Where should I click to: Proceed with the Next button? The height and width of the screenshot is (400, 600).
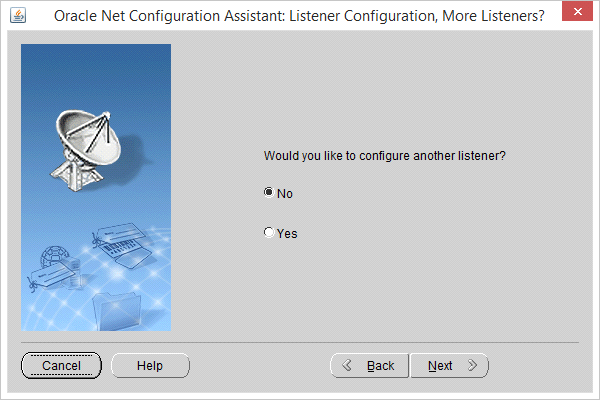449,366
